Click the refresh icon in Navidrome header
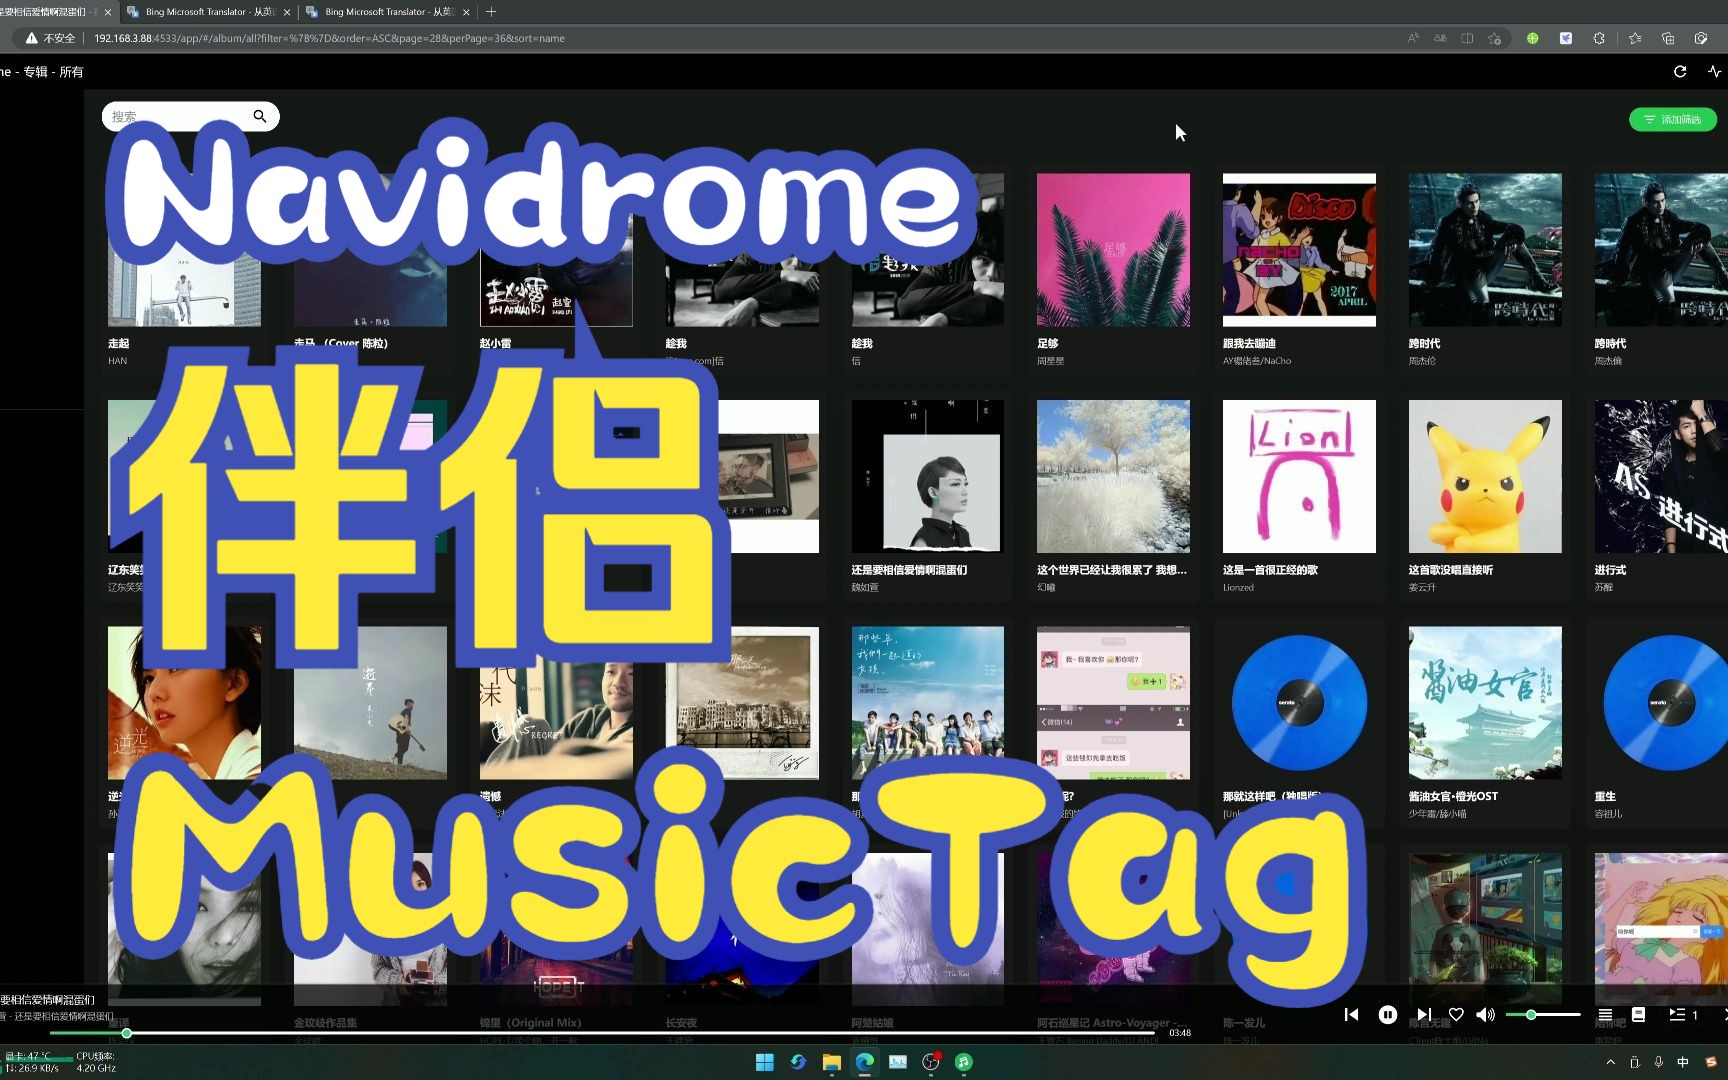The image size is (1728, 1080). coord(1680,72)
